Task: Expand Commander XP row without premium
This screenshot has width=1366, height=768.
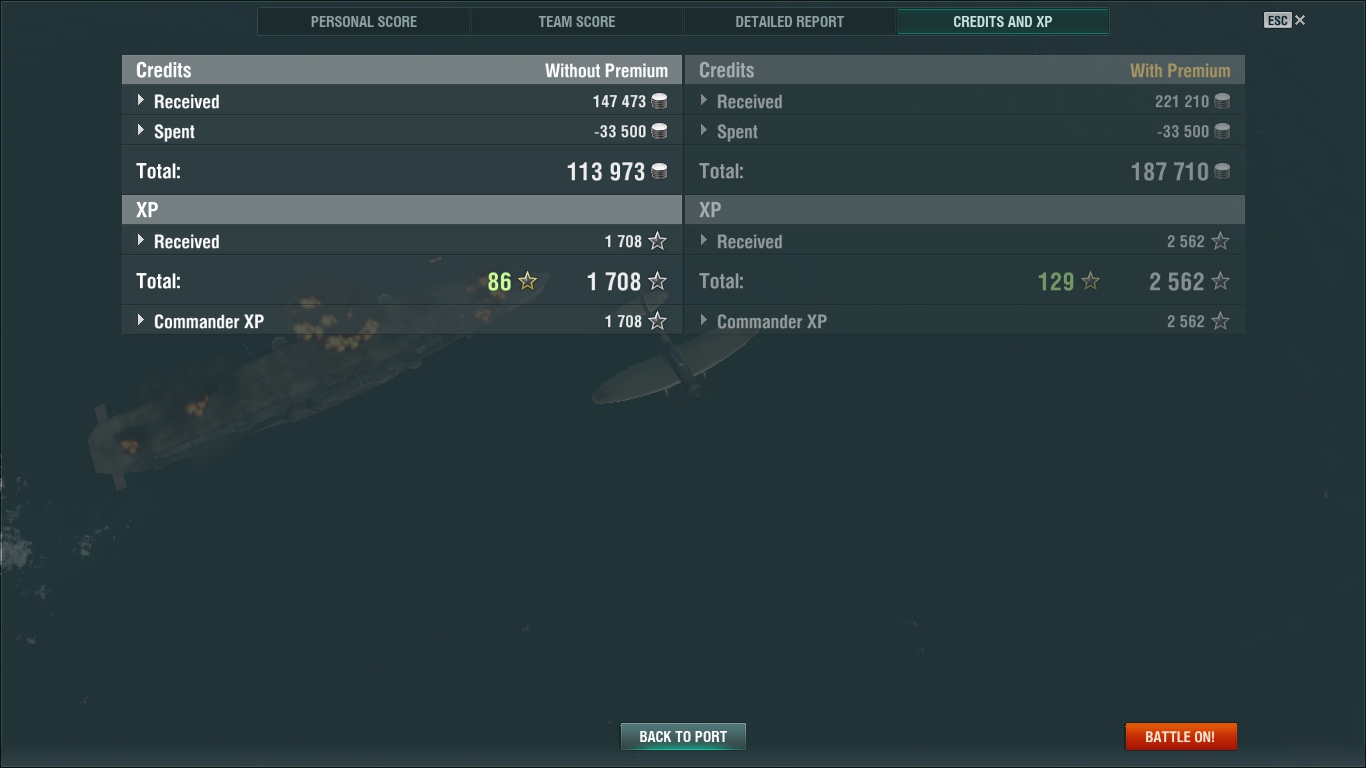Action: click(x=401, y=321)
